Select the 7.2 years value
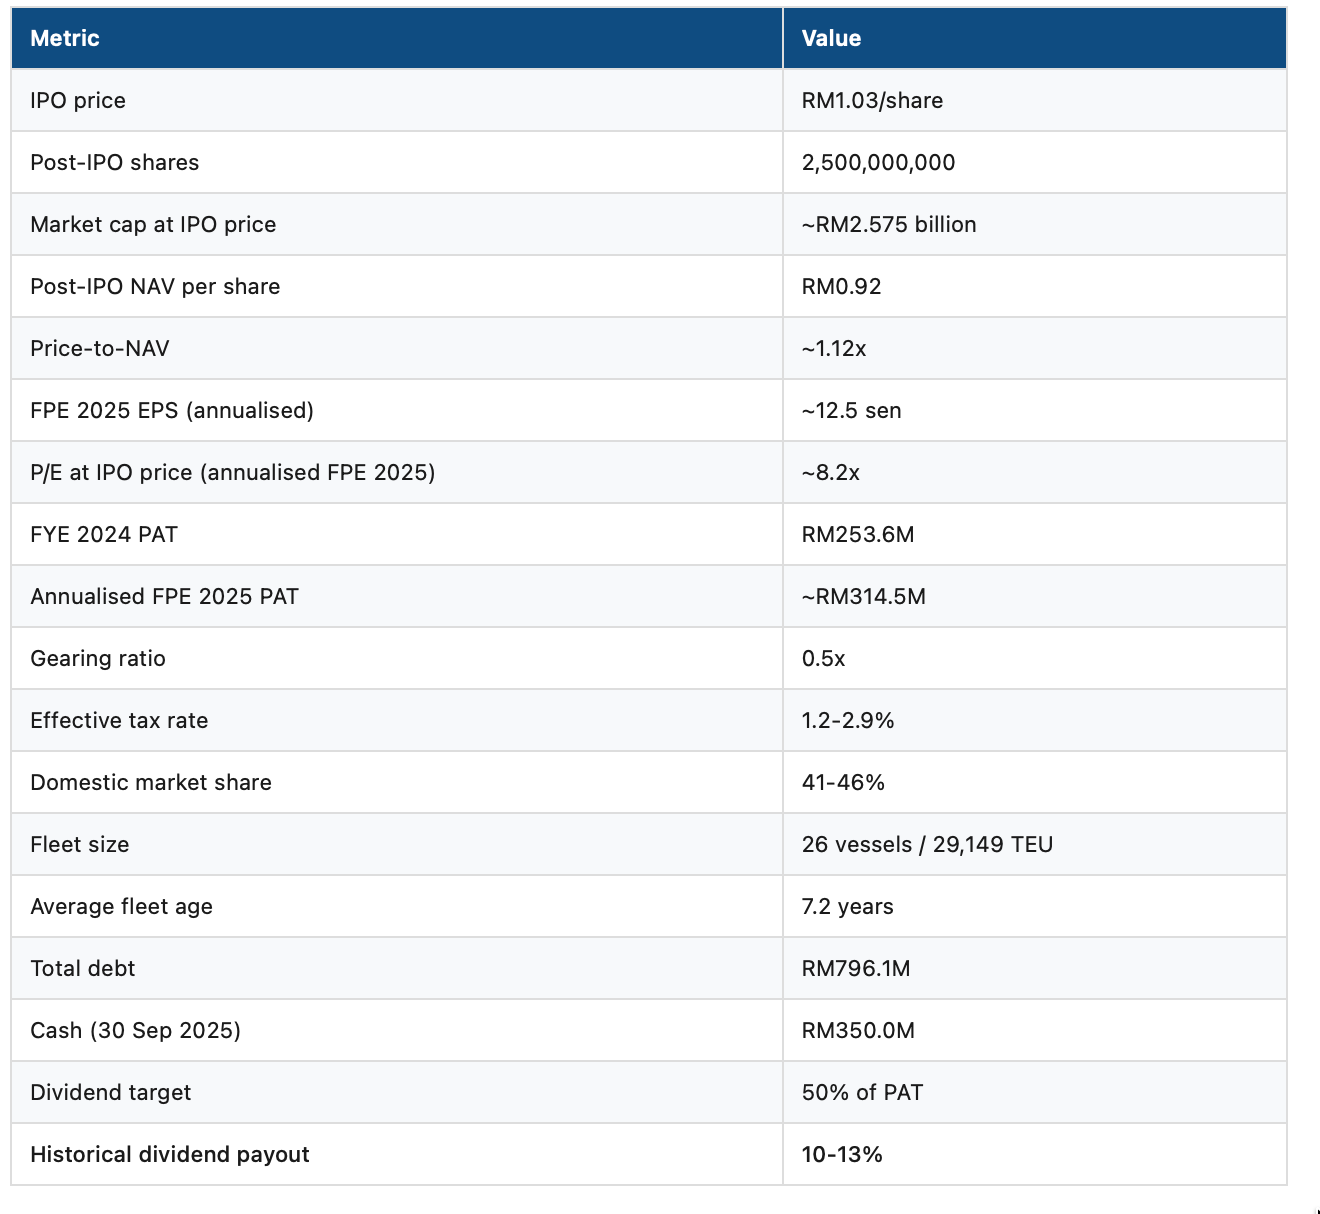This screenshot has width=1320, height=1214. click(847, 906)
